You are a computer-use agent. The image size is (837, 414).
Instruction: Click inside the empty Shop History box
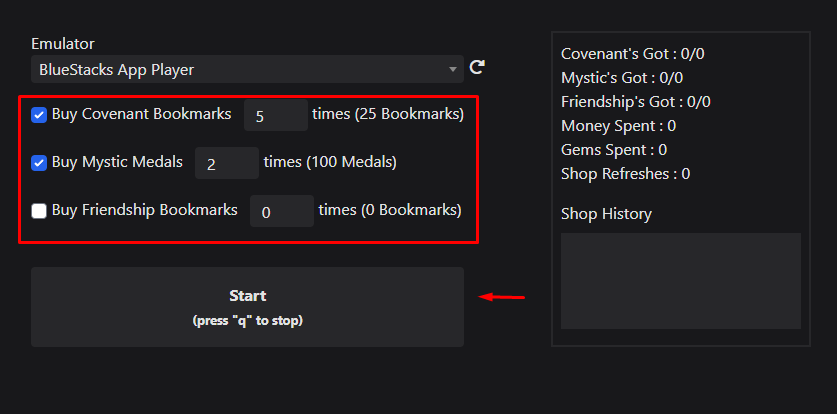point(681,281)
